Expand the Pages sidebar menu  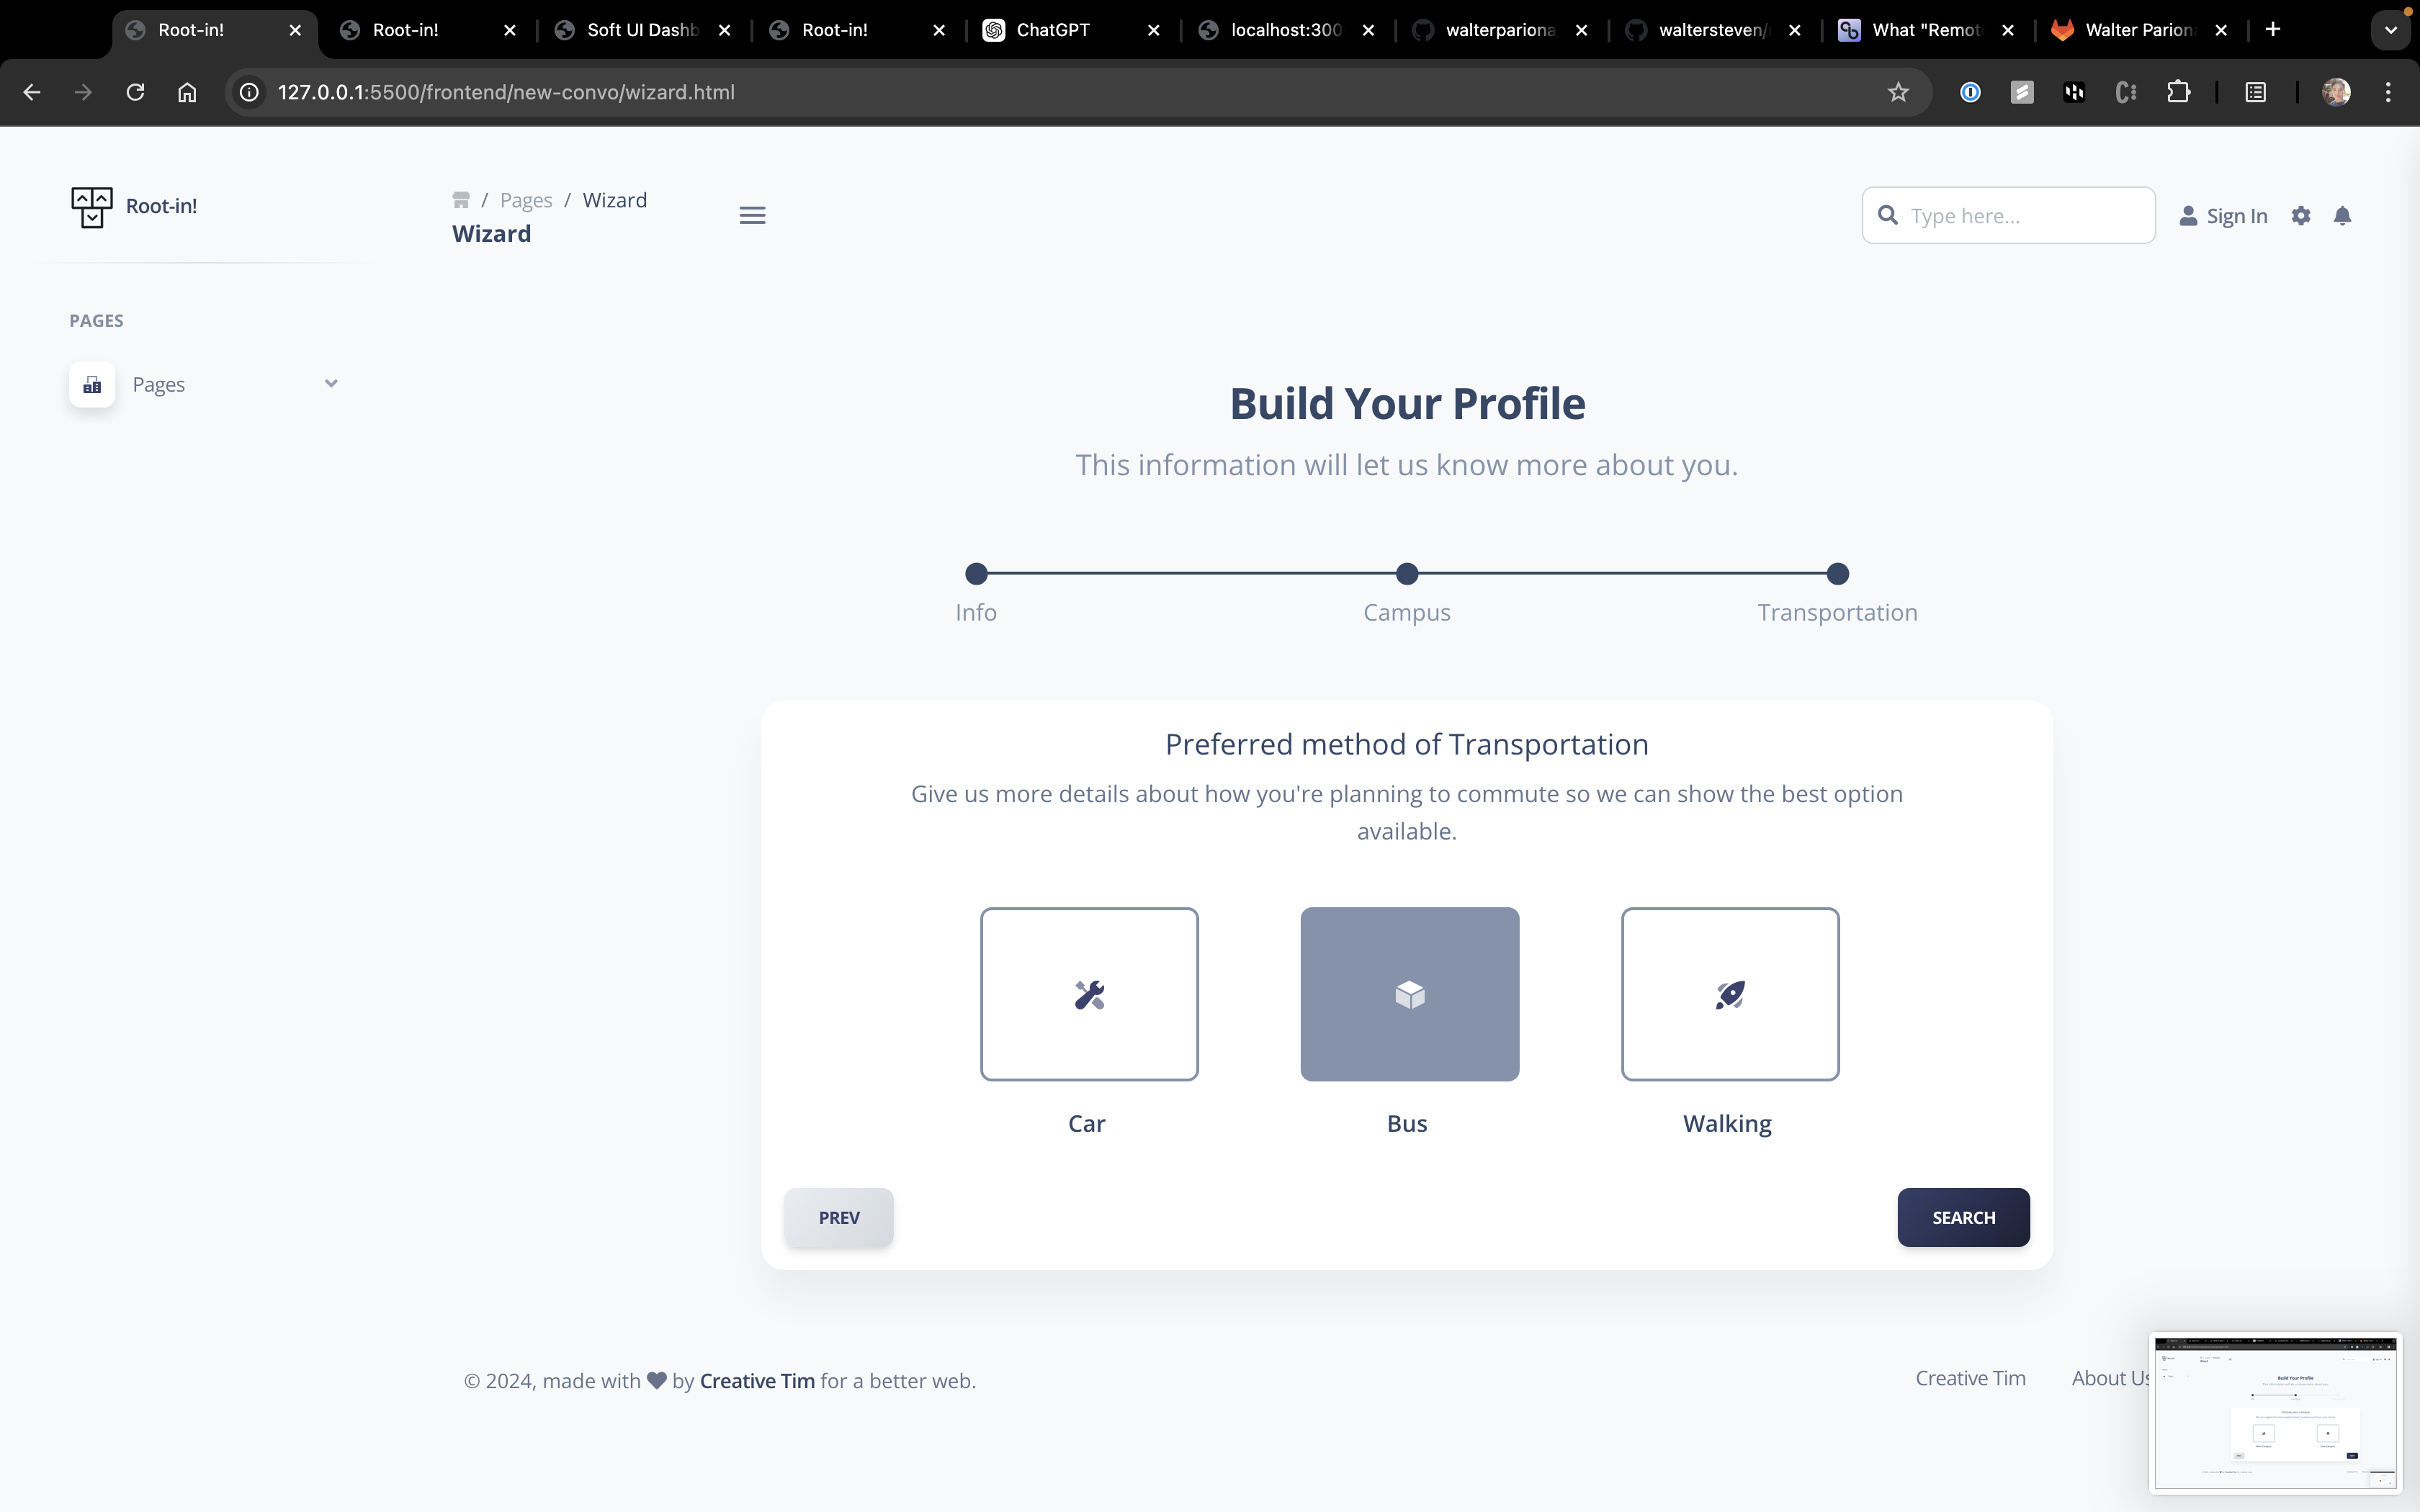pyautogui.click(x=205, y=384)
